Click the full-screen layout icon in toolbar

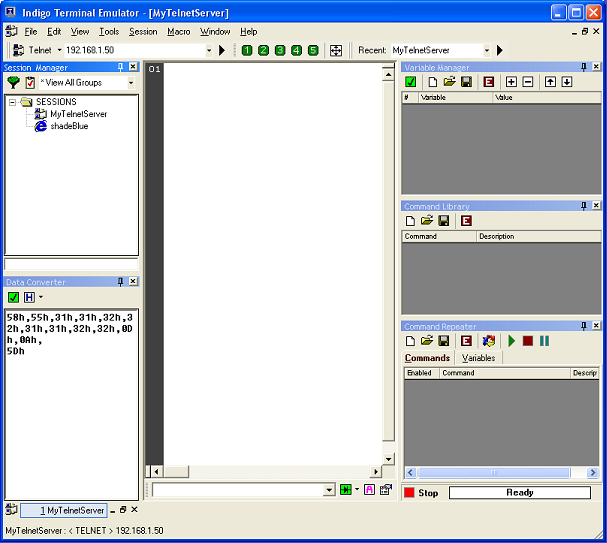coord(336,50)
